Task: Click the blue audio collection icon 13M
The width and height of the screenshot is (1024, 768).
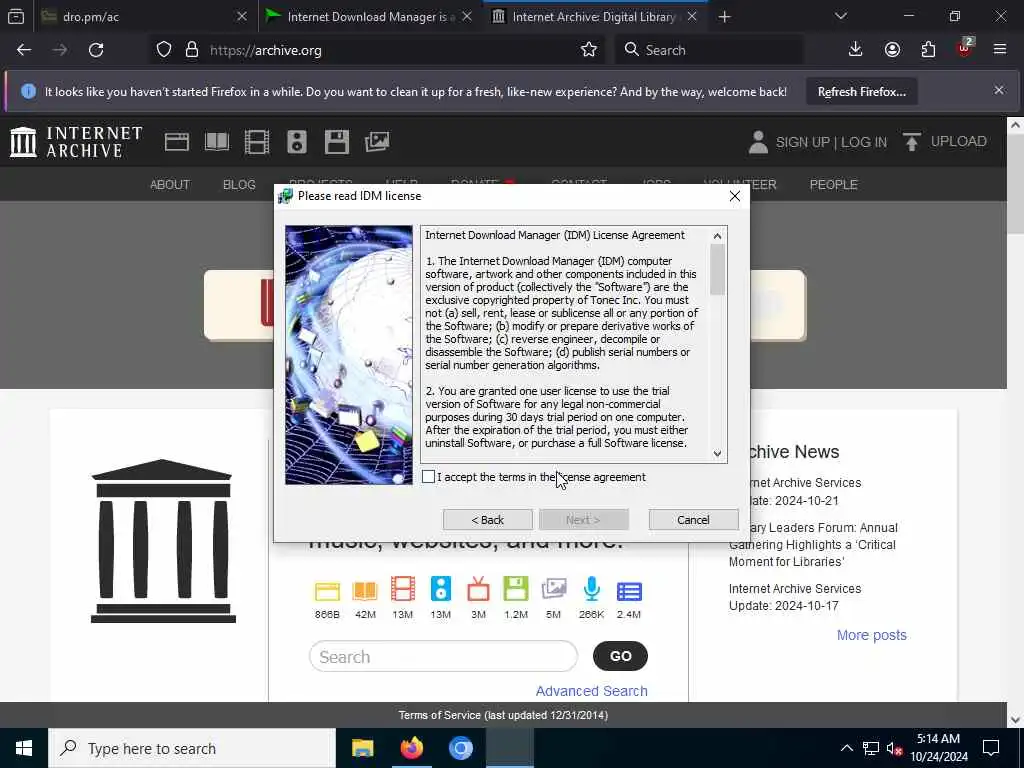Action: click(x=441, y=589)
